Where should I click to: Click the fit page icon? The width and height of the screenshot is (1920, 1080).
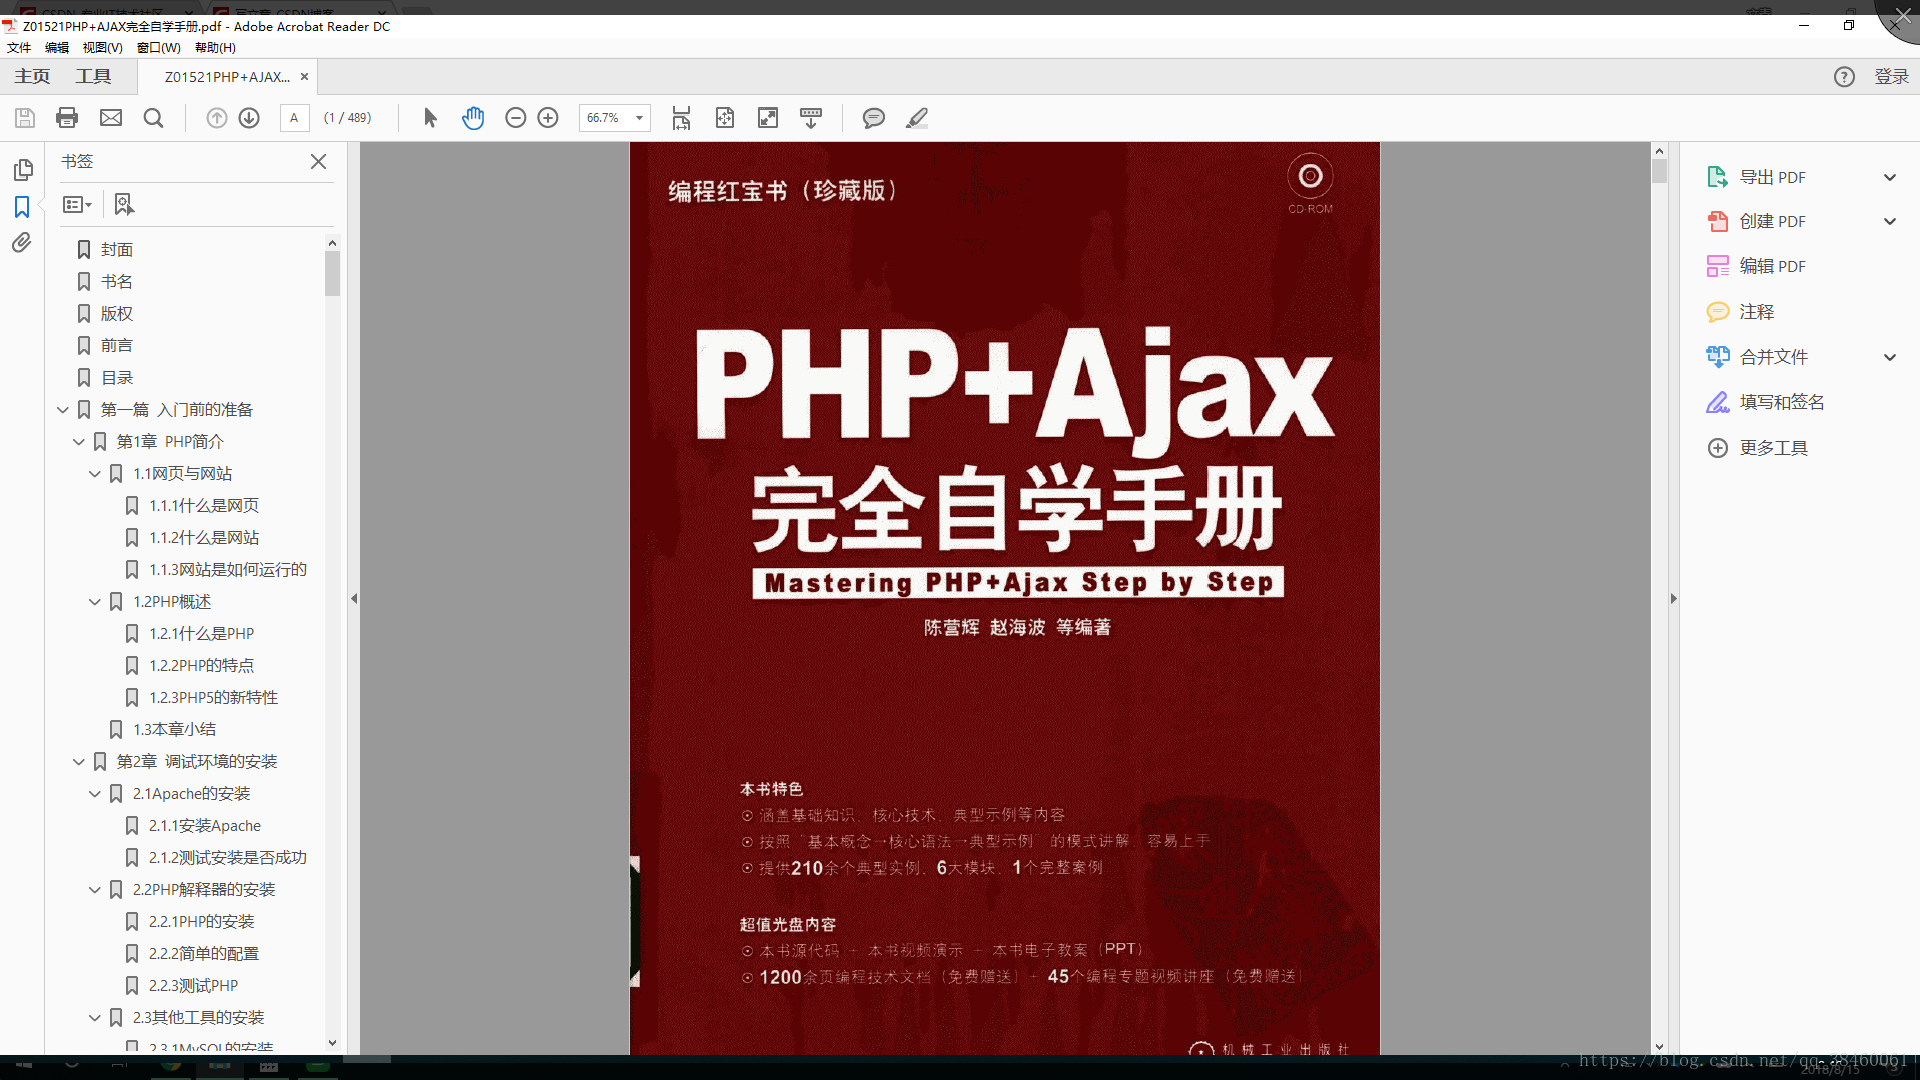[x=725, y=118]
